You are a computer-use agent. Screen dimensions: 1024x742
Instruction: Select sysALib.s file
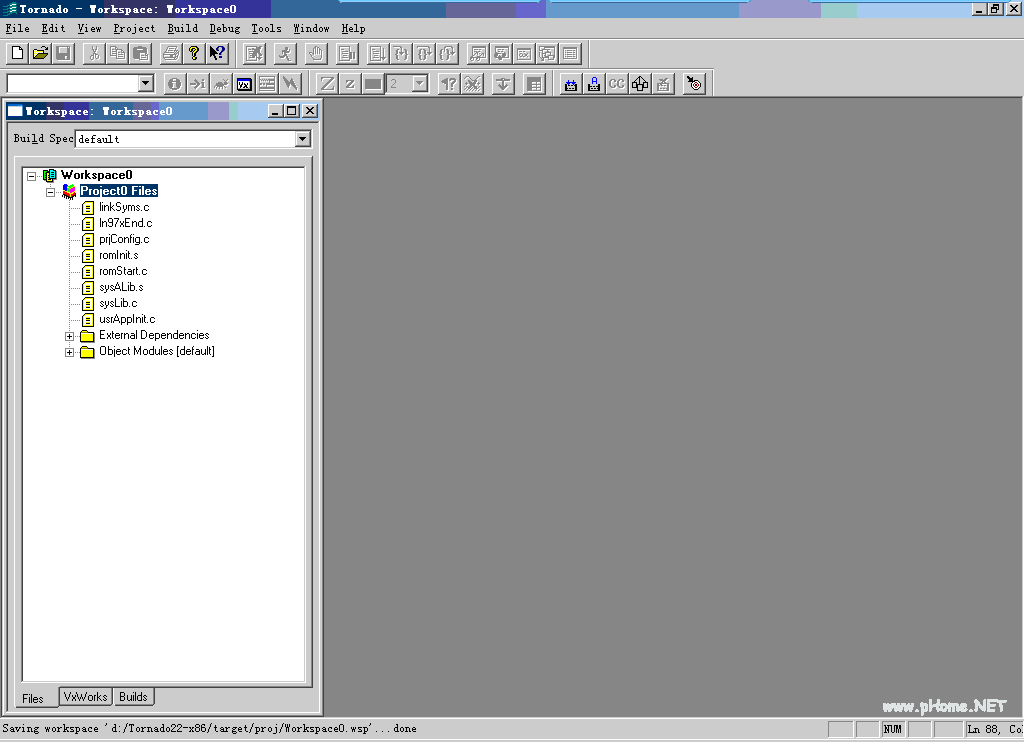tap(121, 287)
